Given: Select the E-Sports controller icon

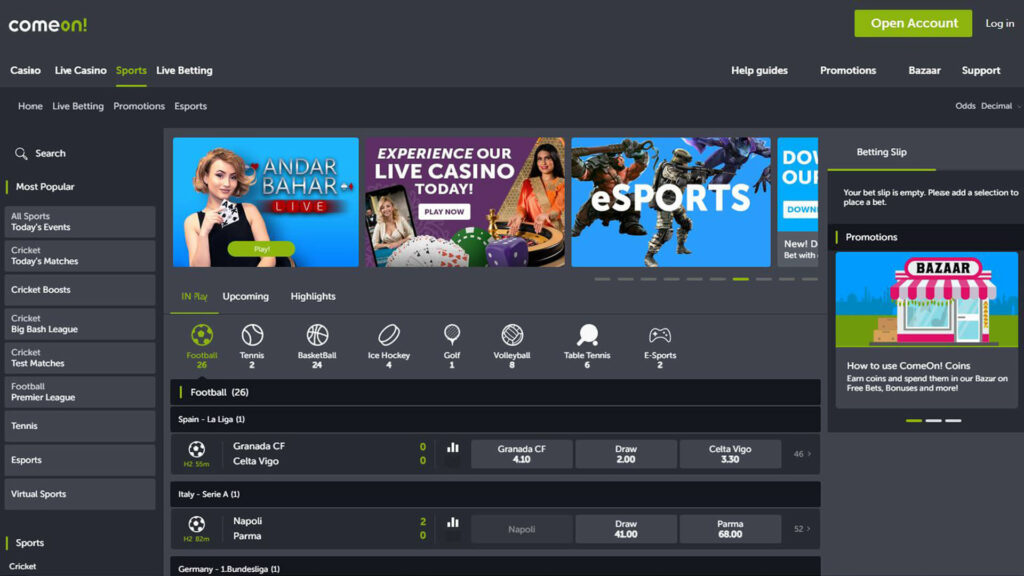Looking at the screenshot, I should pos(660,336).
